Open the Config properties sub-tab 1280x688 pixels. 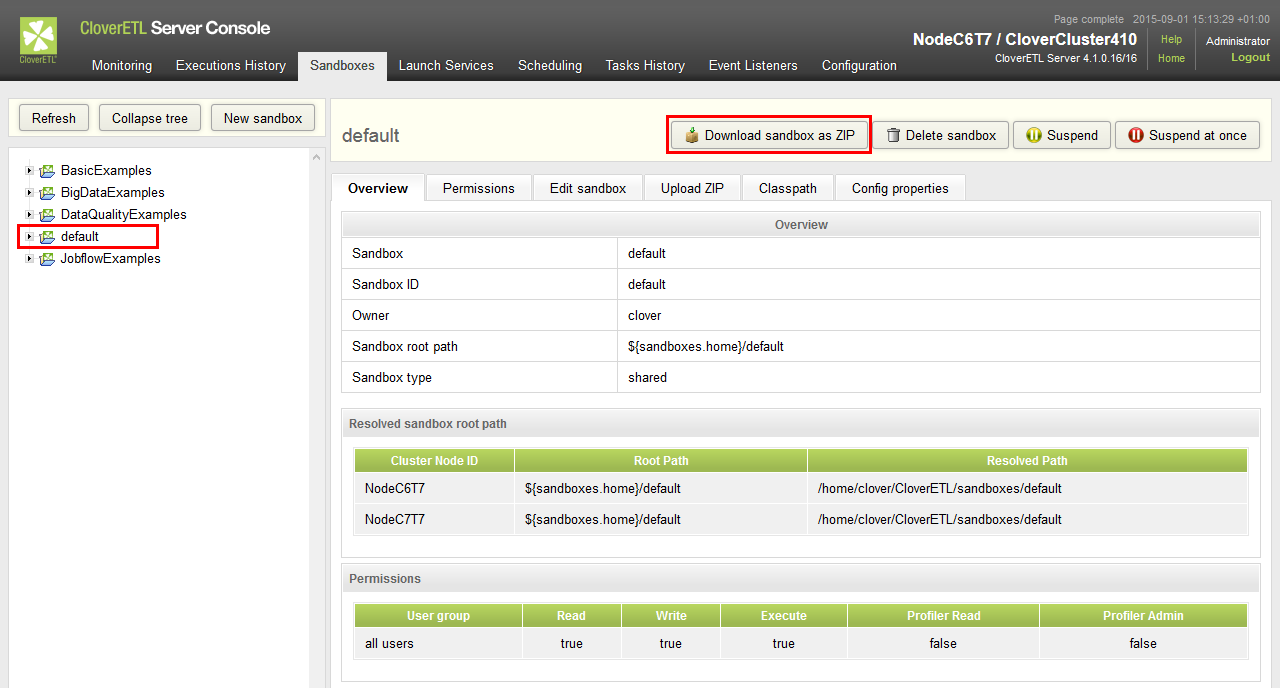click(x=900, y=188)
